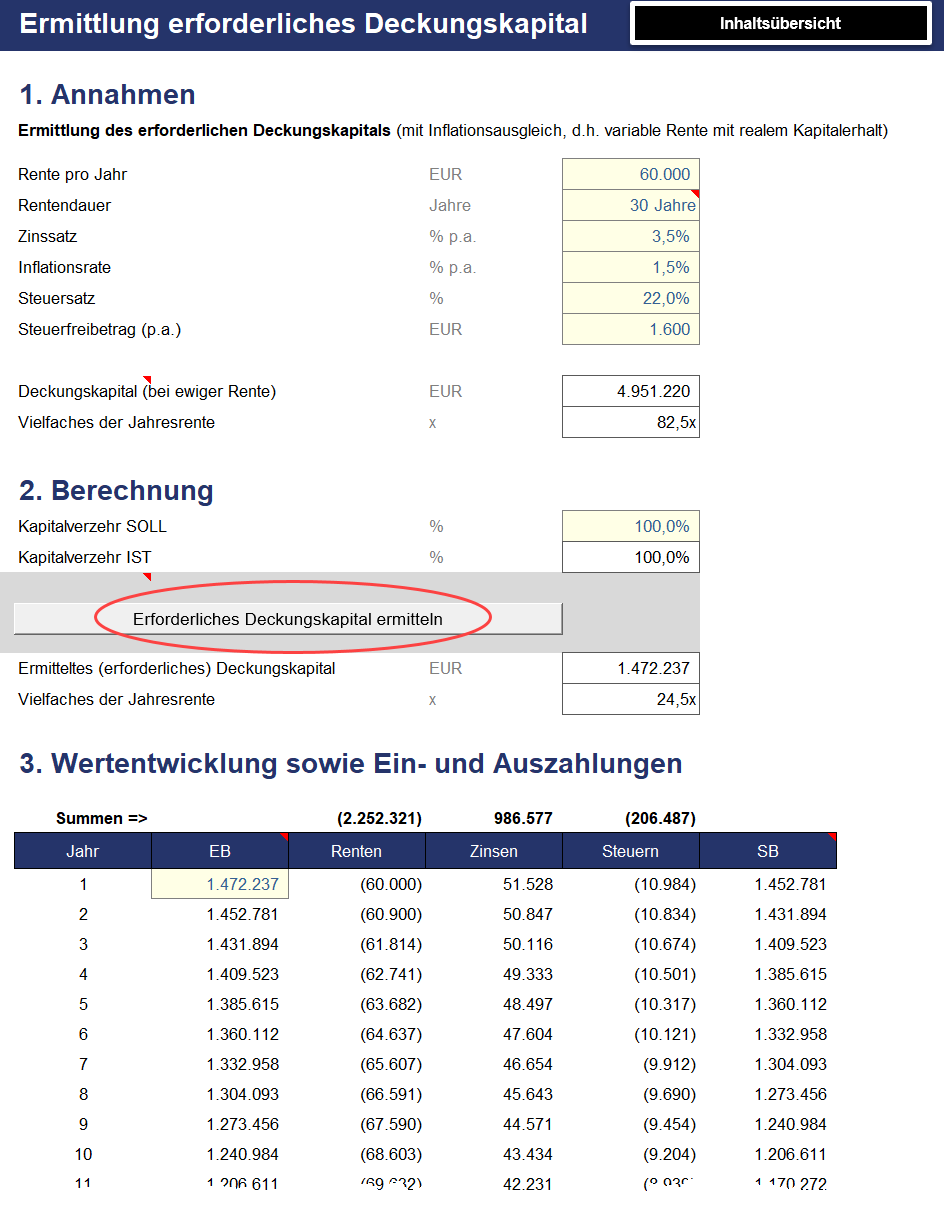944x1206 pixels.
Task: Click the EB column header
Action: click(220, 851)
